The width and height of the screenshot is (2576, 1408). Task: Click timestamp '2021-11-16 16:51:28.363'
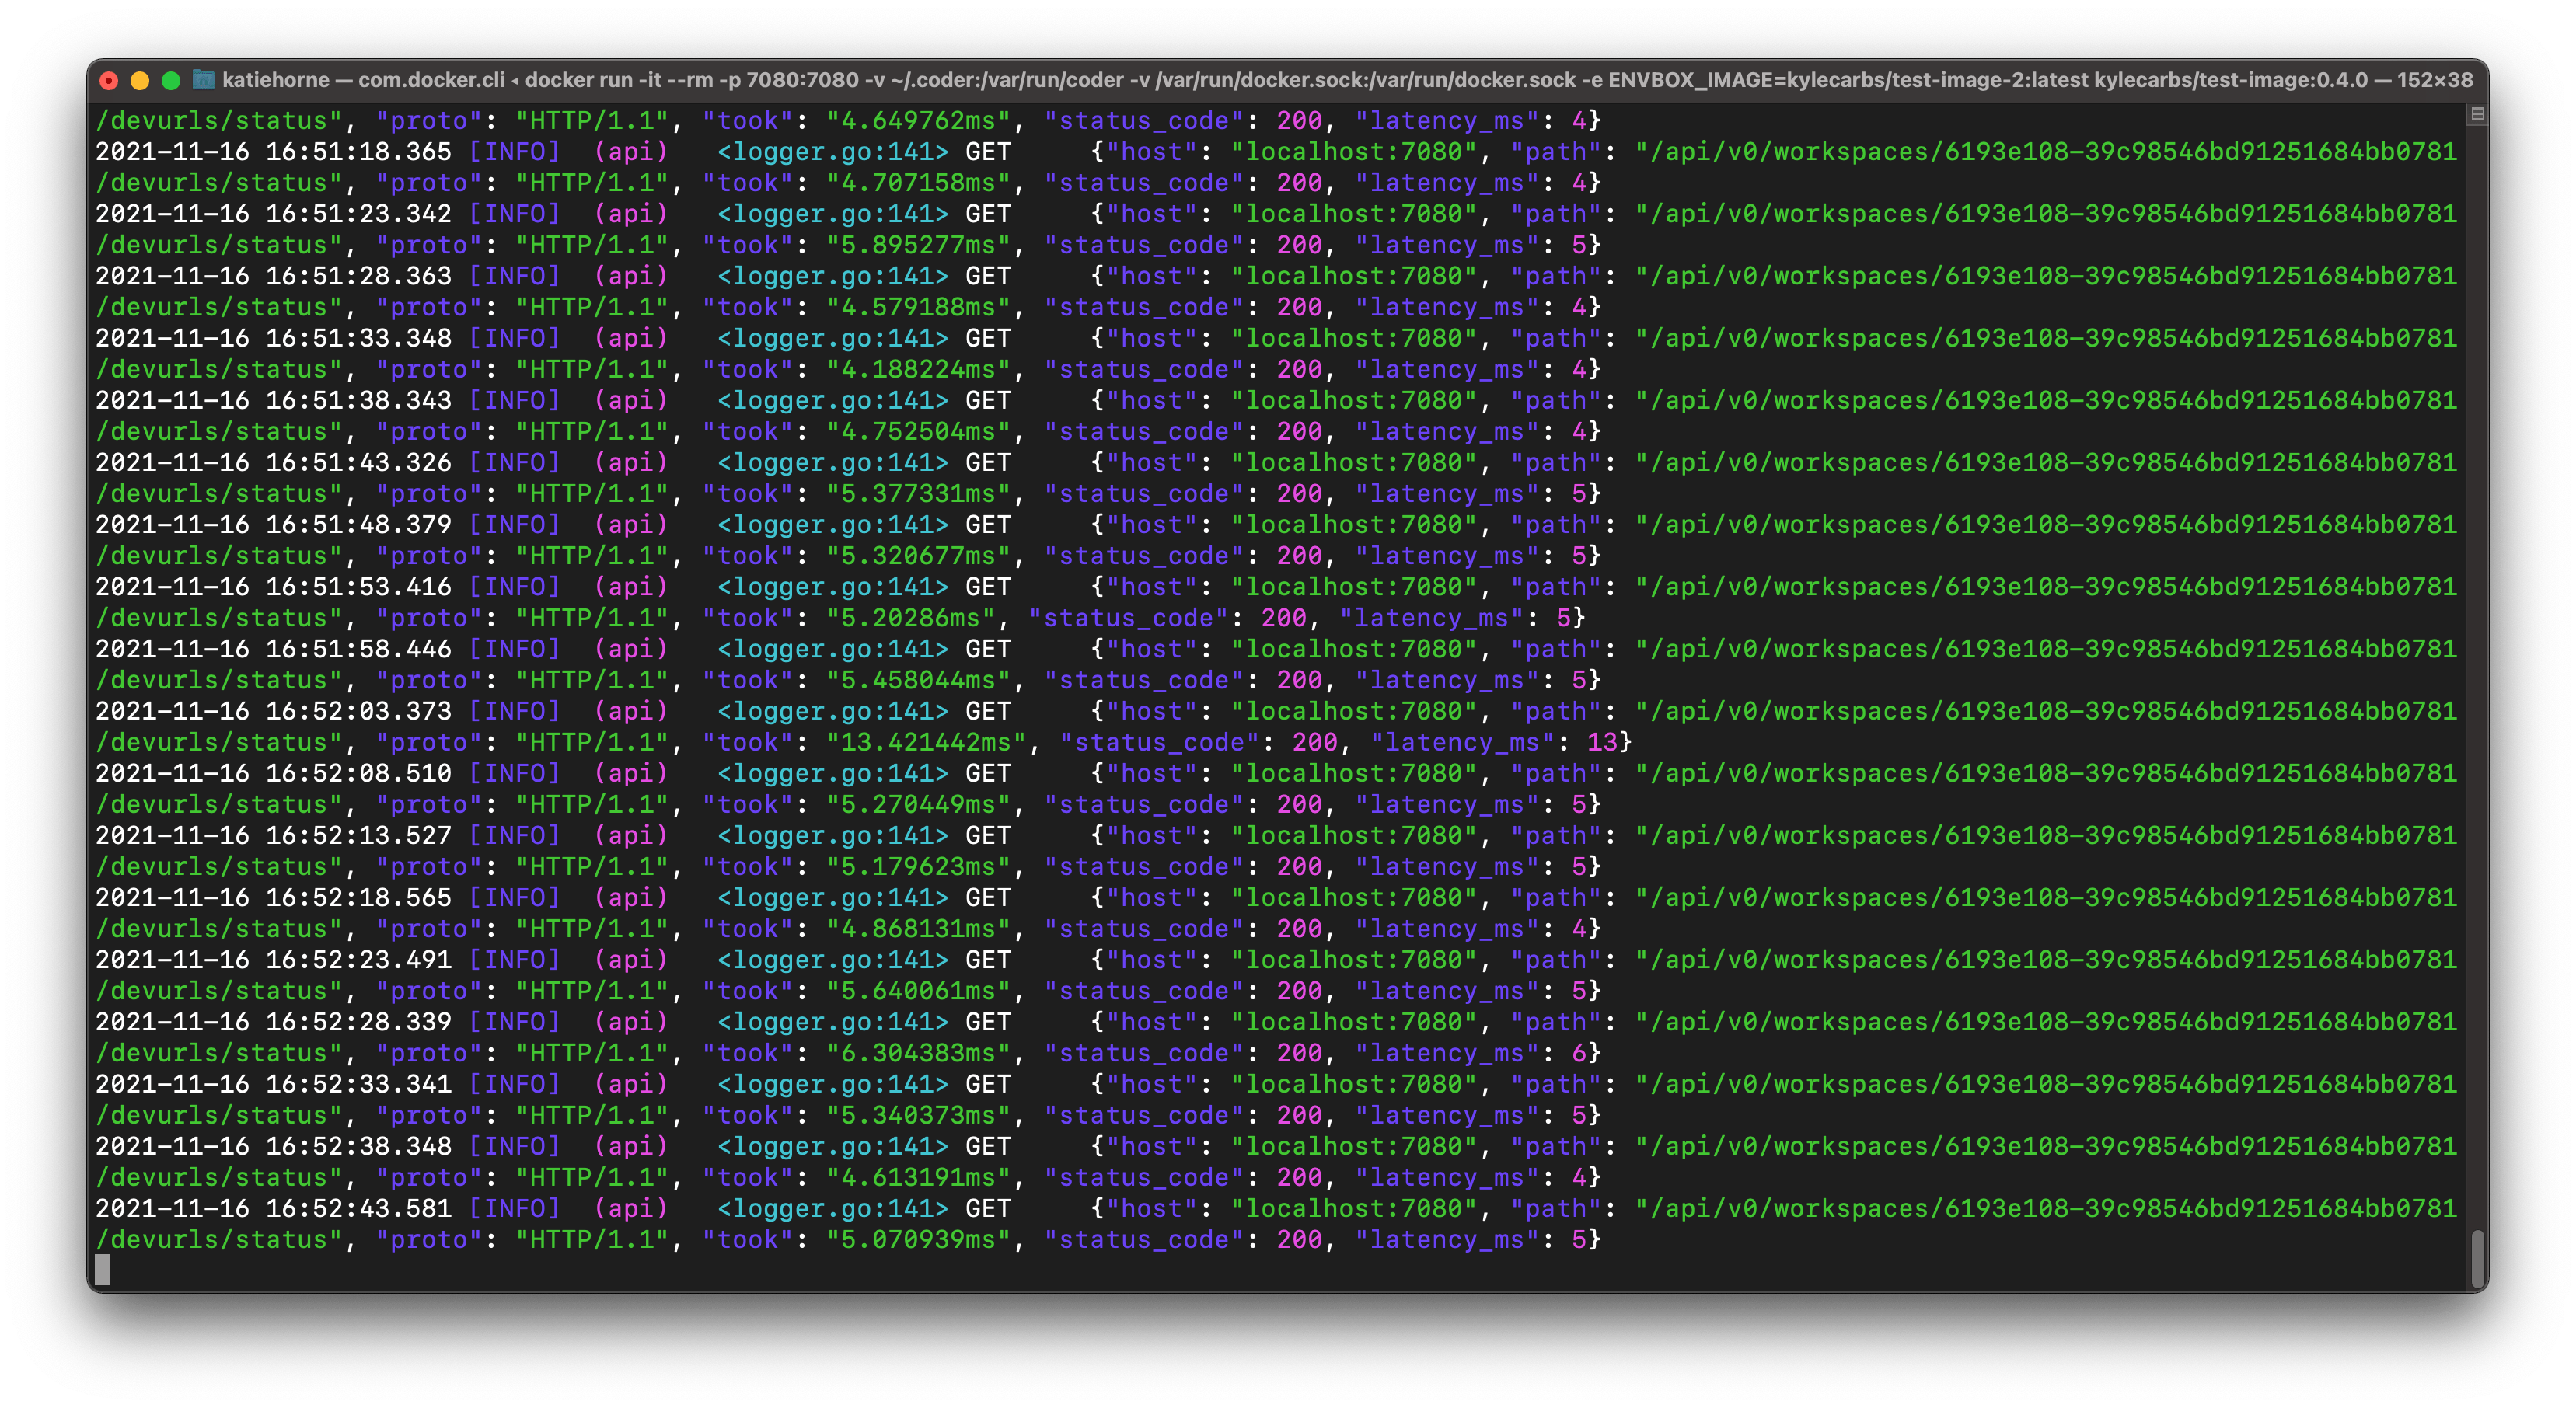tap(273, 276)
